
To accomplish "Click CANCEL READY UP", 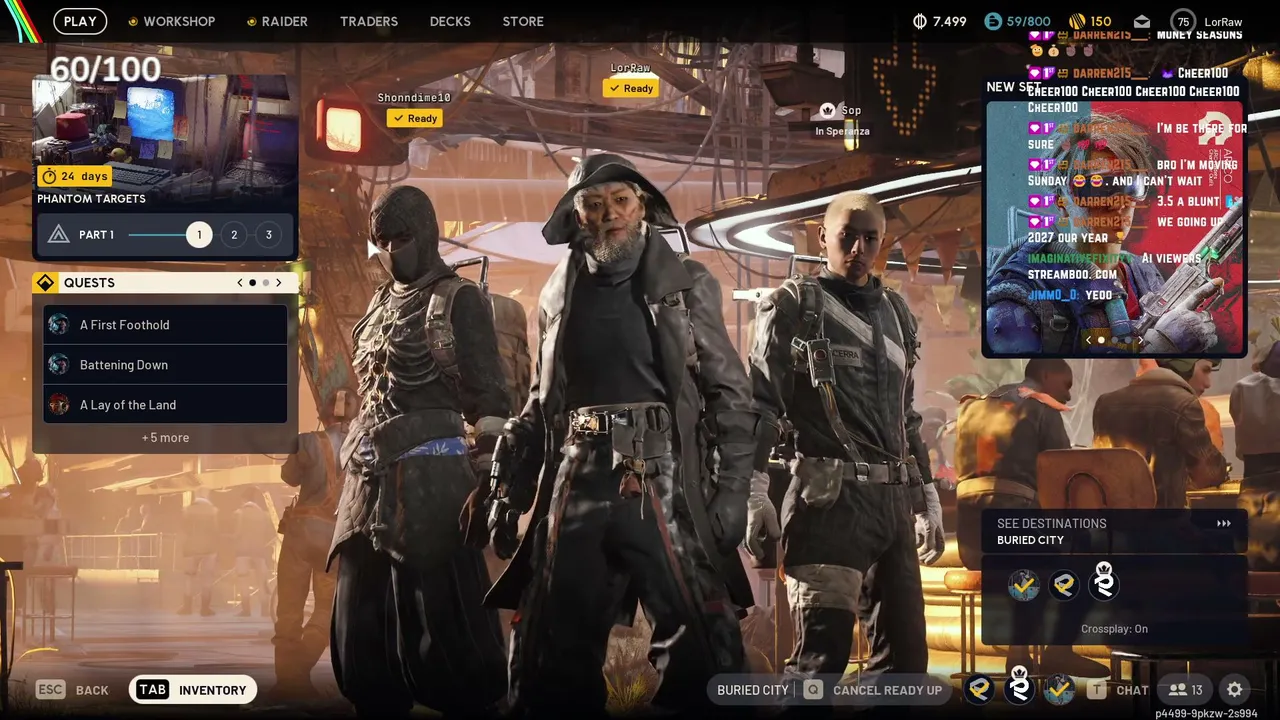I will point(887,690).
